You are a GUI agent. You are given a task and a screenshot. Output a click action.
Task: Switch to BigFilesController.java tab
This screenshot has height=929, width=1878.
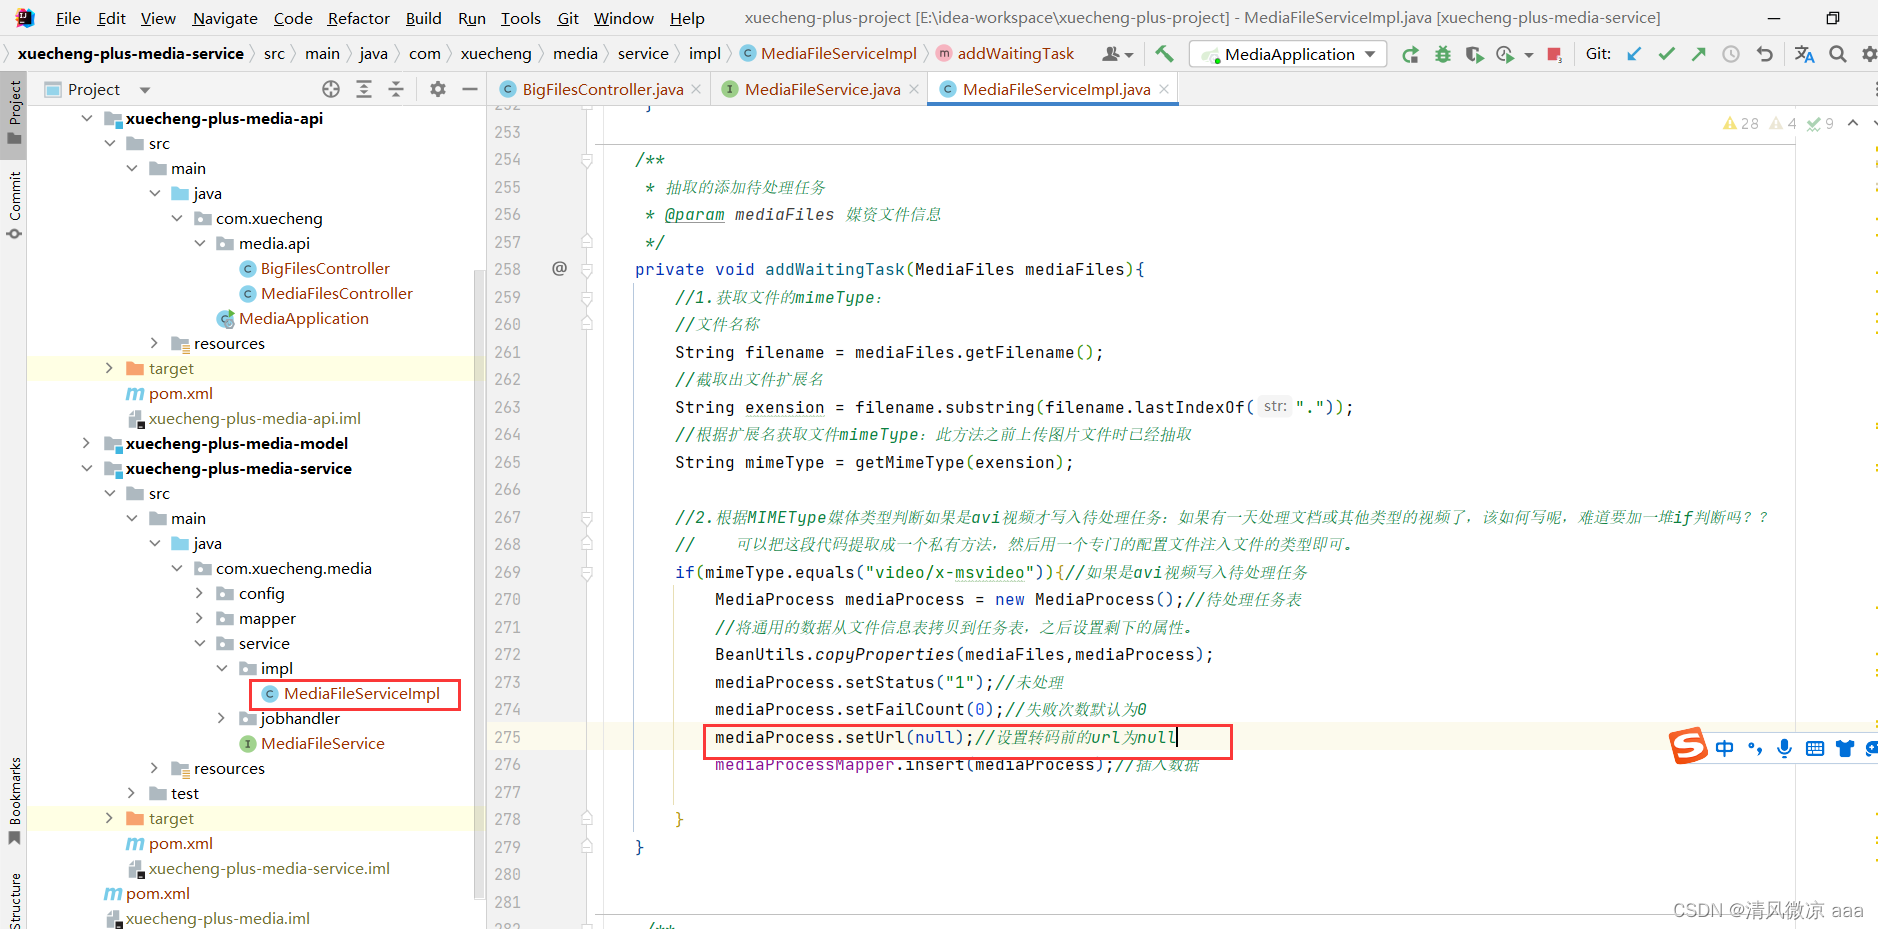[603, 89]
